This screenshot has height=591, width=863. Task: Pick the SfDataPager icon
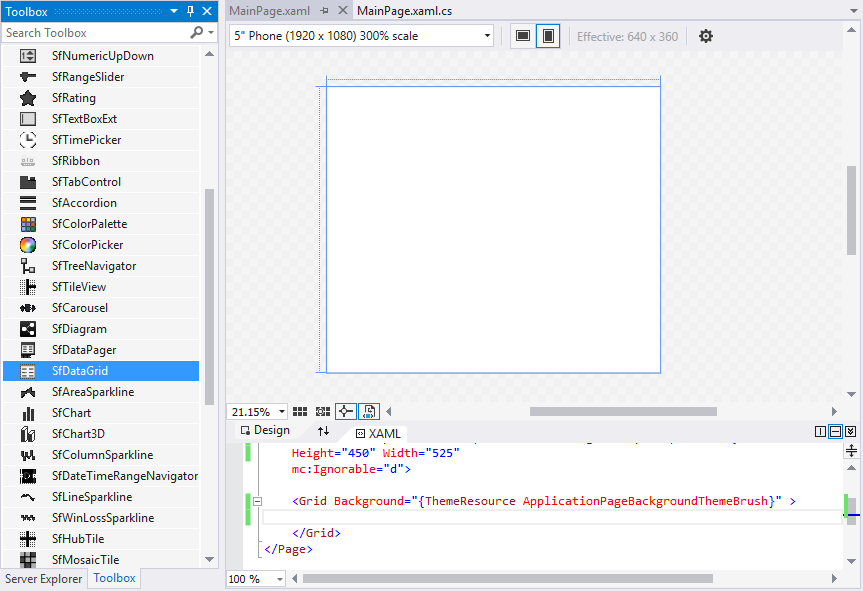pyautogui.click(x=28, y=350)
